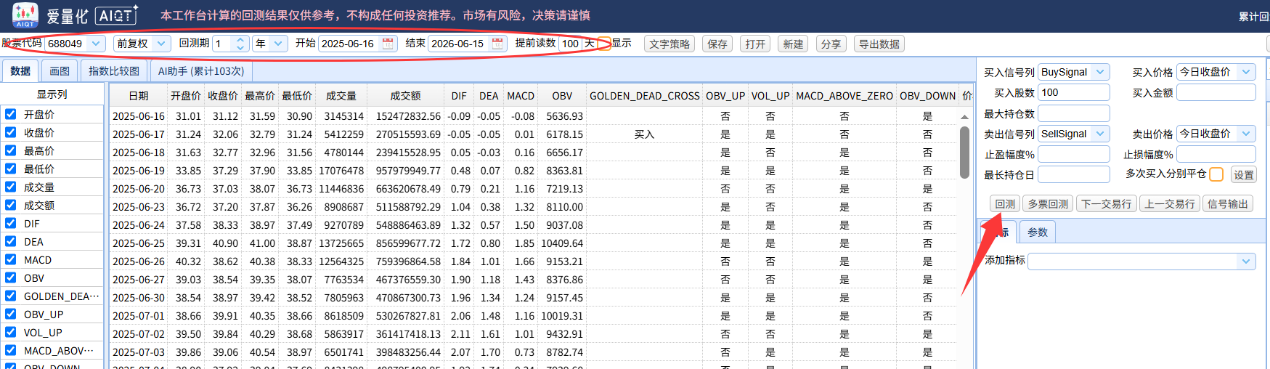Go to 上一交易行

pos(1169,203)
